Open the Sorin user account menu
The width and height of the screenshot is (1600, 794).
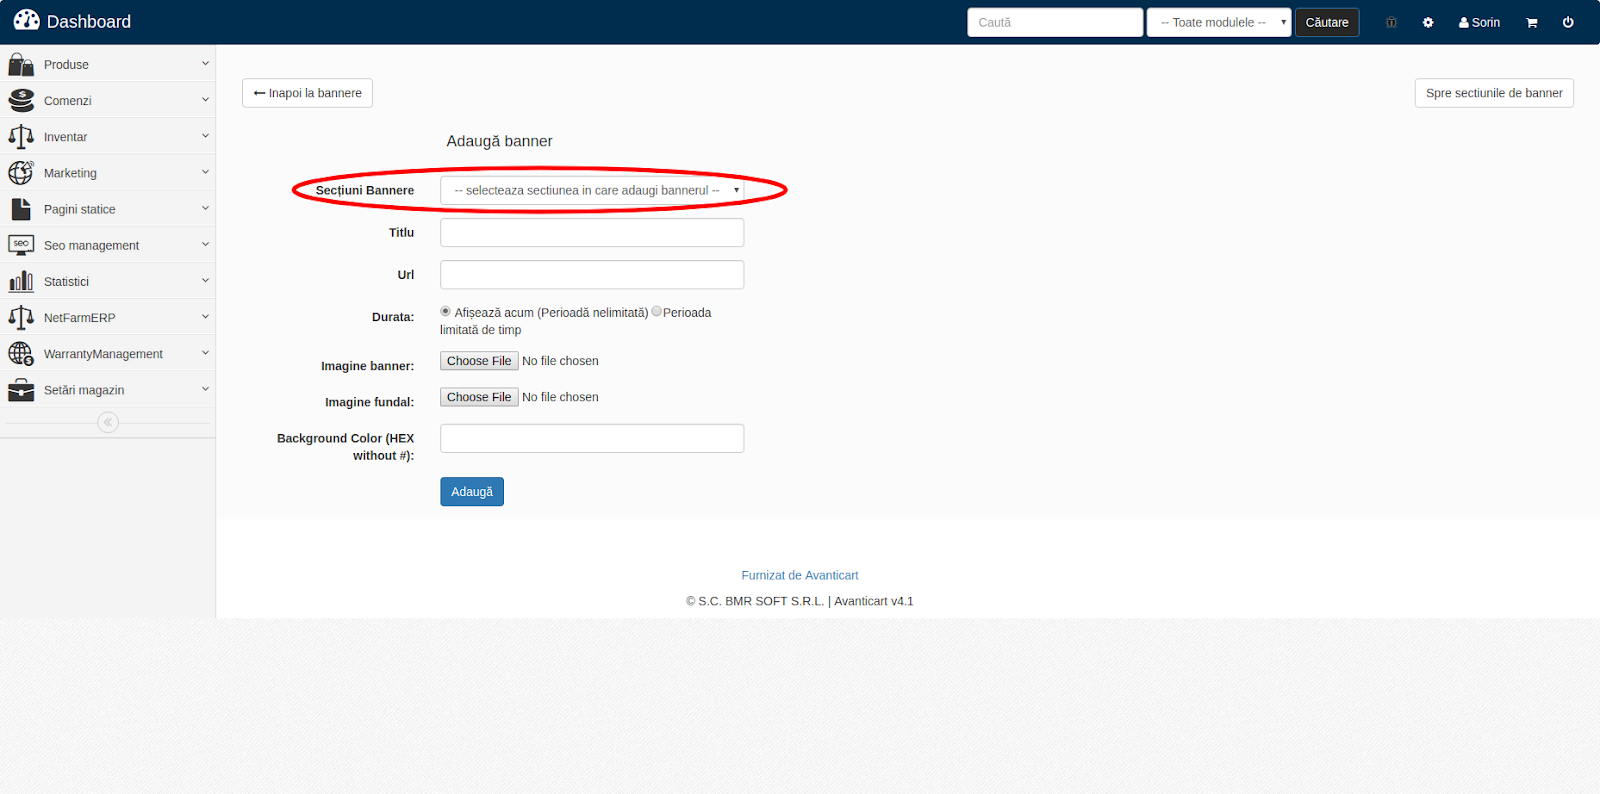pos(1479,22)
